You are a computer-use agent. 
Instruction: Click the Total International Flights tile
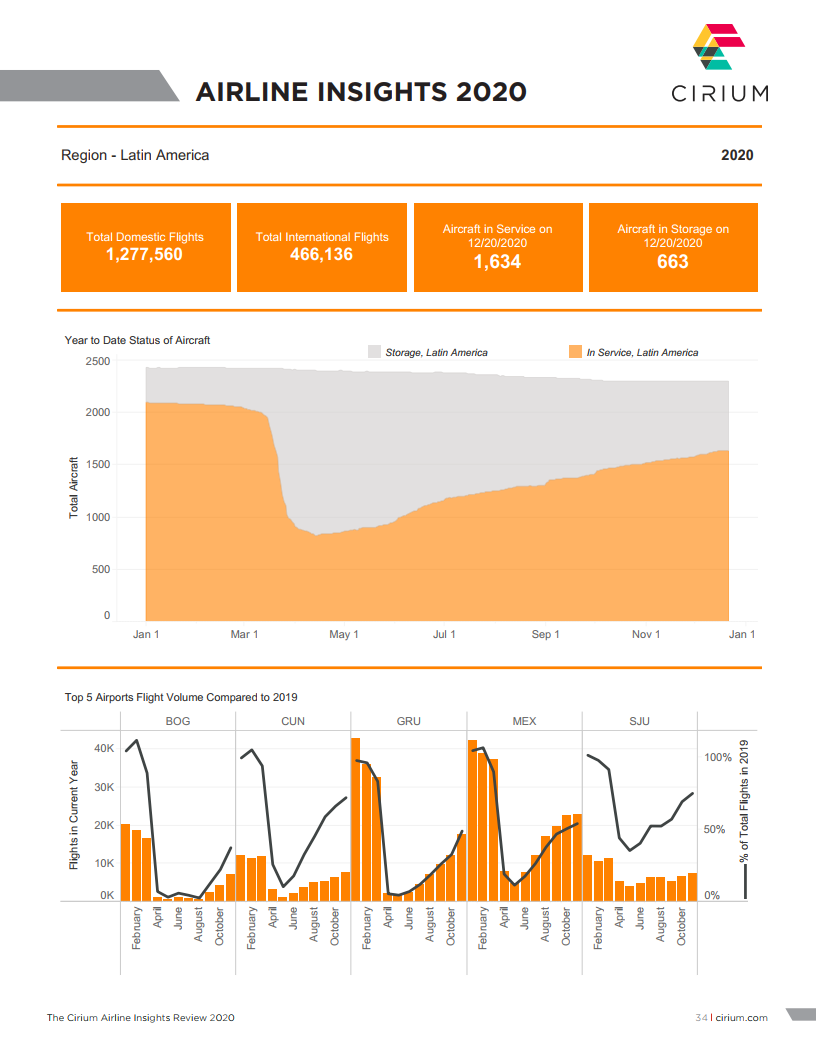321,247
